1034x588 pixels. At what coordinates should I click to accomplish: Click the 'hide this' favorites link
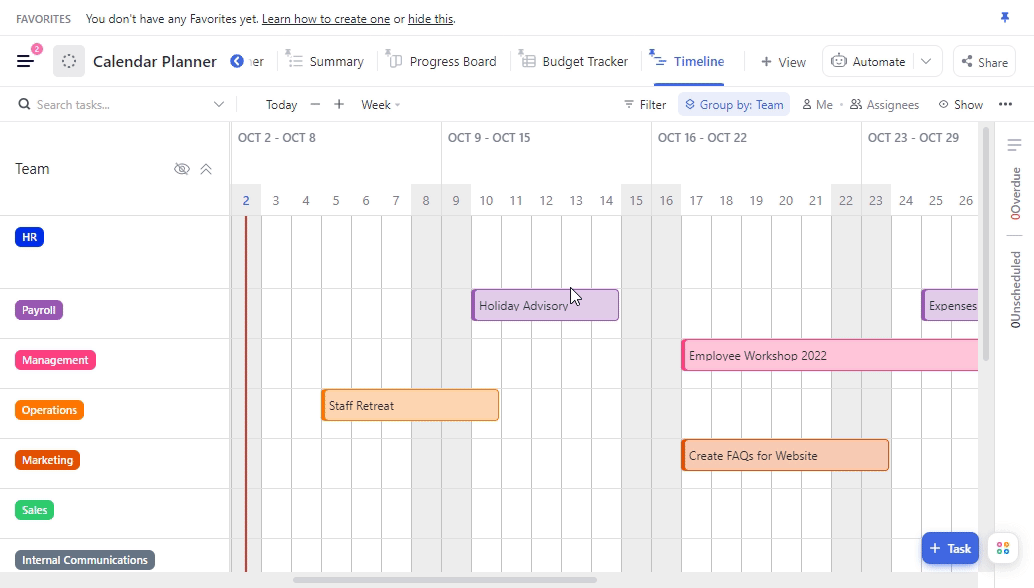tap(430, 19)
